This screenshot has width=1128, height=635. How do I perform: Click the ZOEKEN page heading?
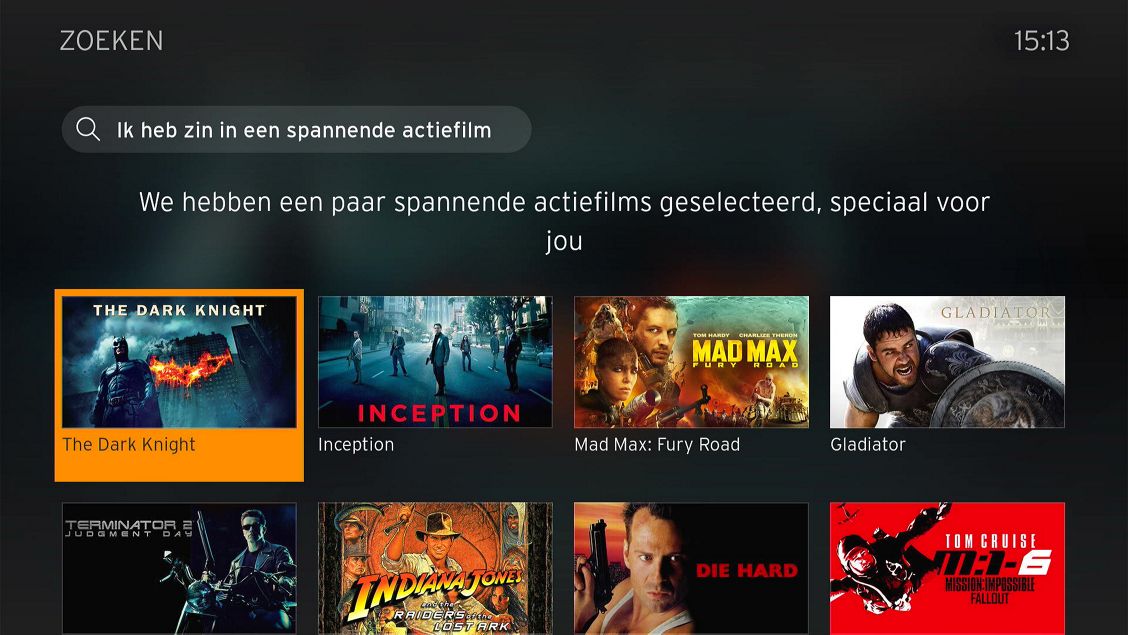112,40
